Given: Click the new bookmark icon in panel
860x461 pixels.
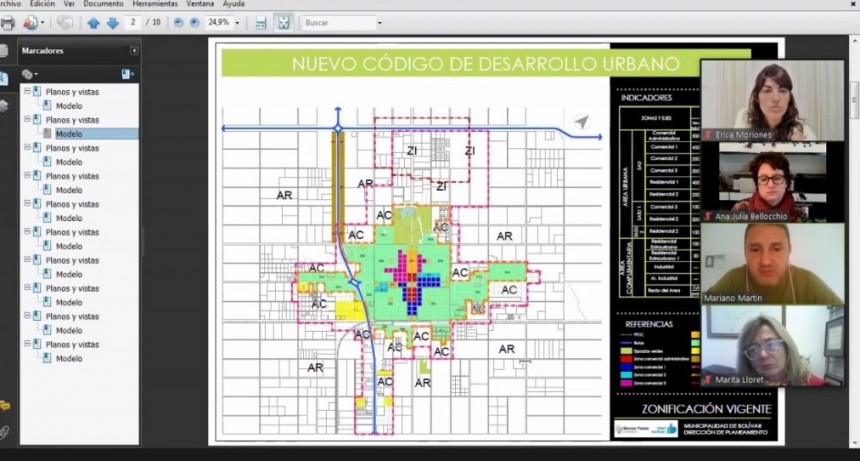Looking at the screenshot, I should tap(127, 74).
